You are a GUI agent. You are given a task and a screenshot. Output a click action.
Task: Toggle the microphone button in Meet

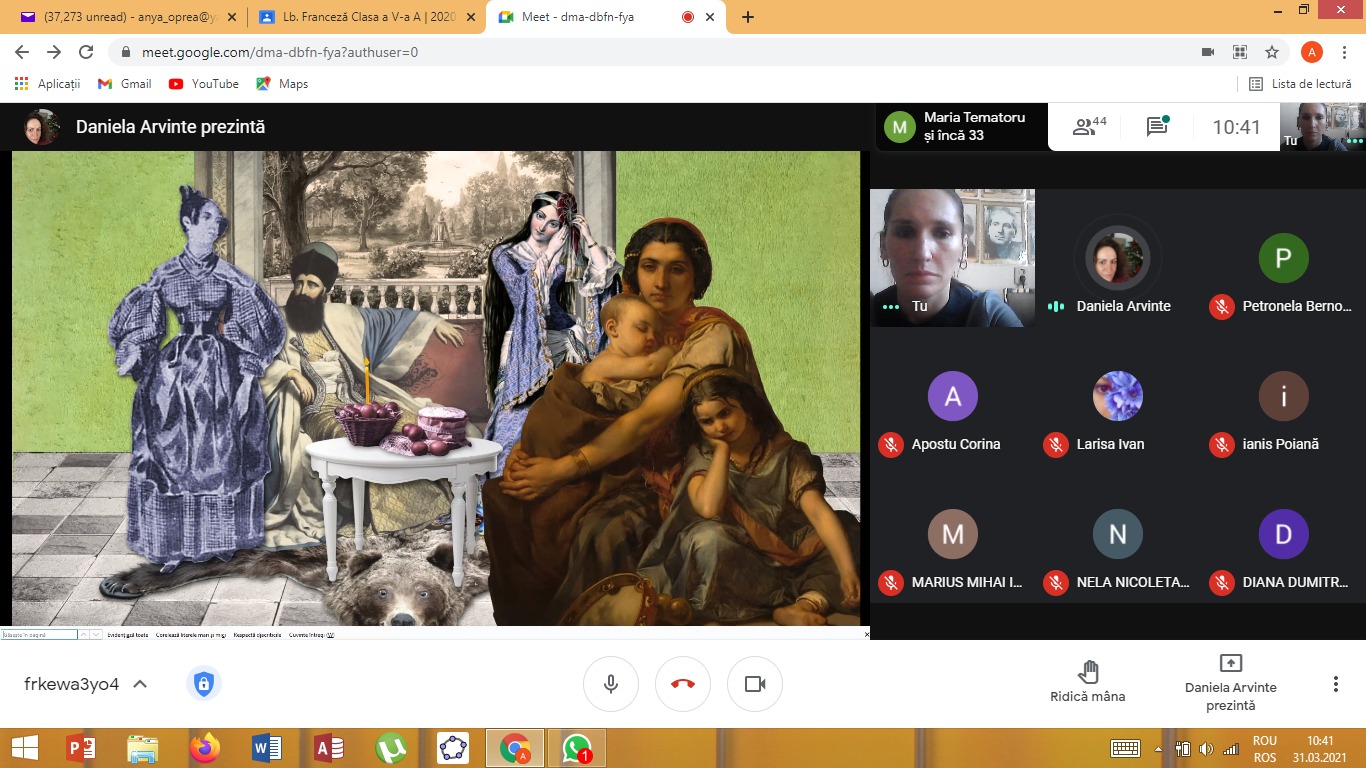pos(611,684)
